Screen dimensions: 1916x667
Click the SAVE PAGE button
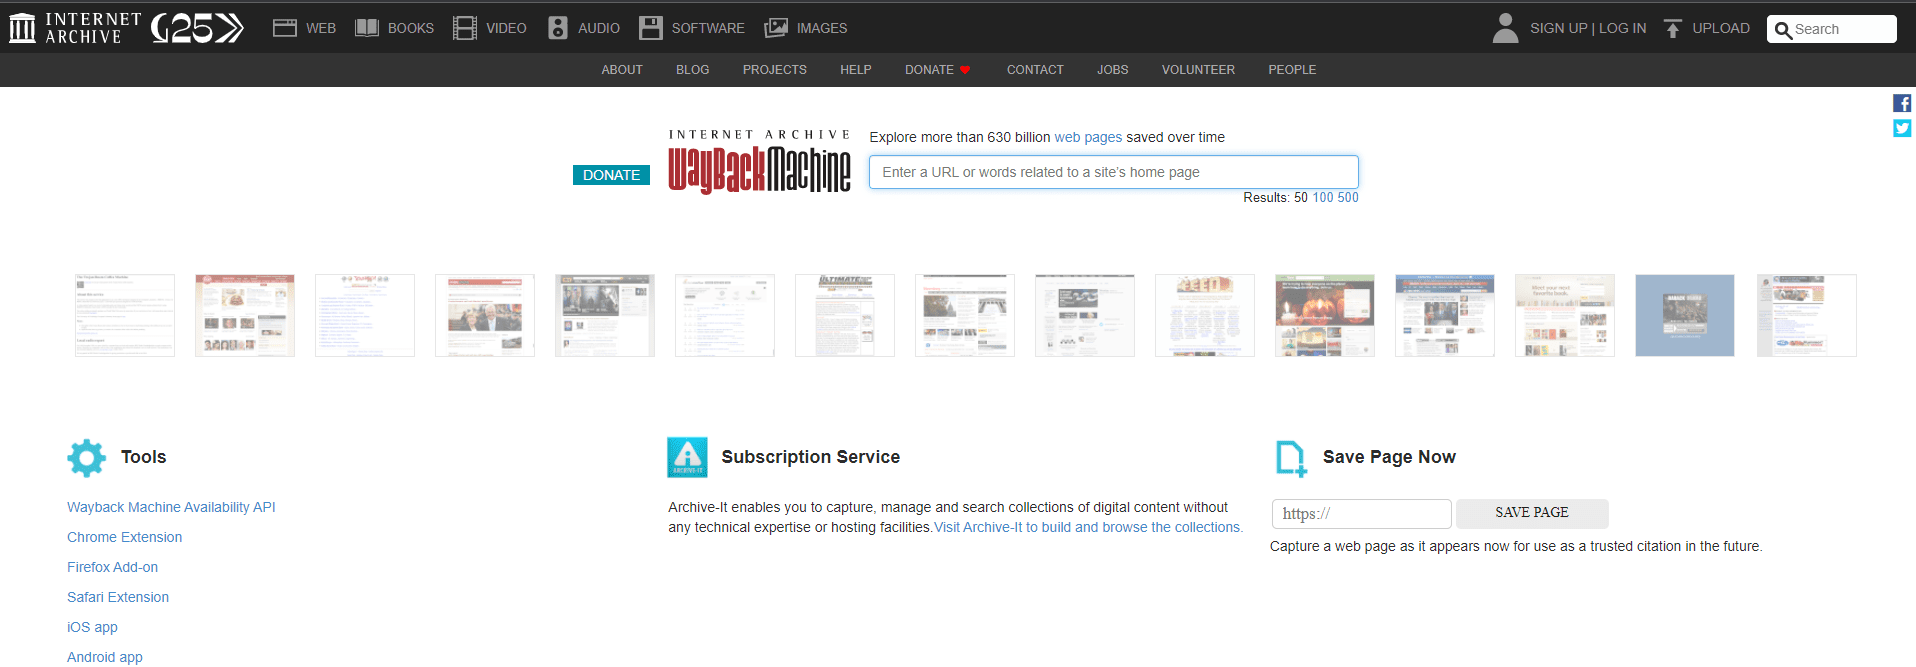(x=1532, y=513)
